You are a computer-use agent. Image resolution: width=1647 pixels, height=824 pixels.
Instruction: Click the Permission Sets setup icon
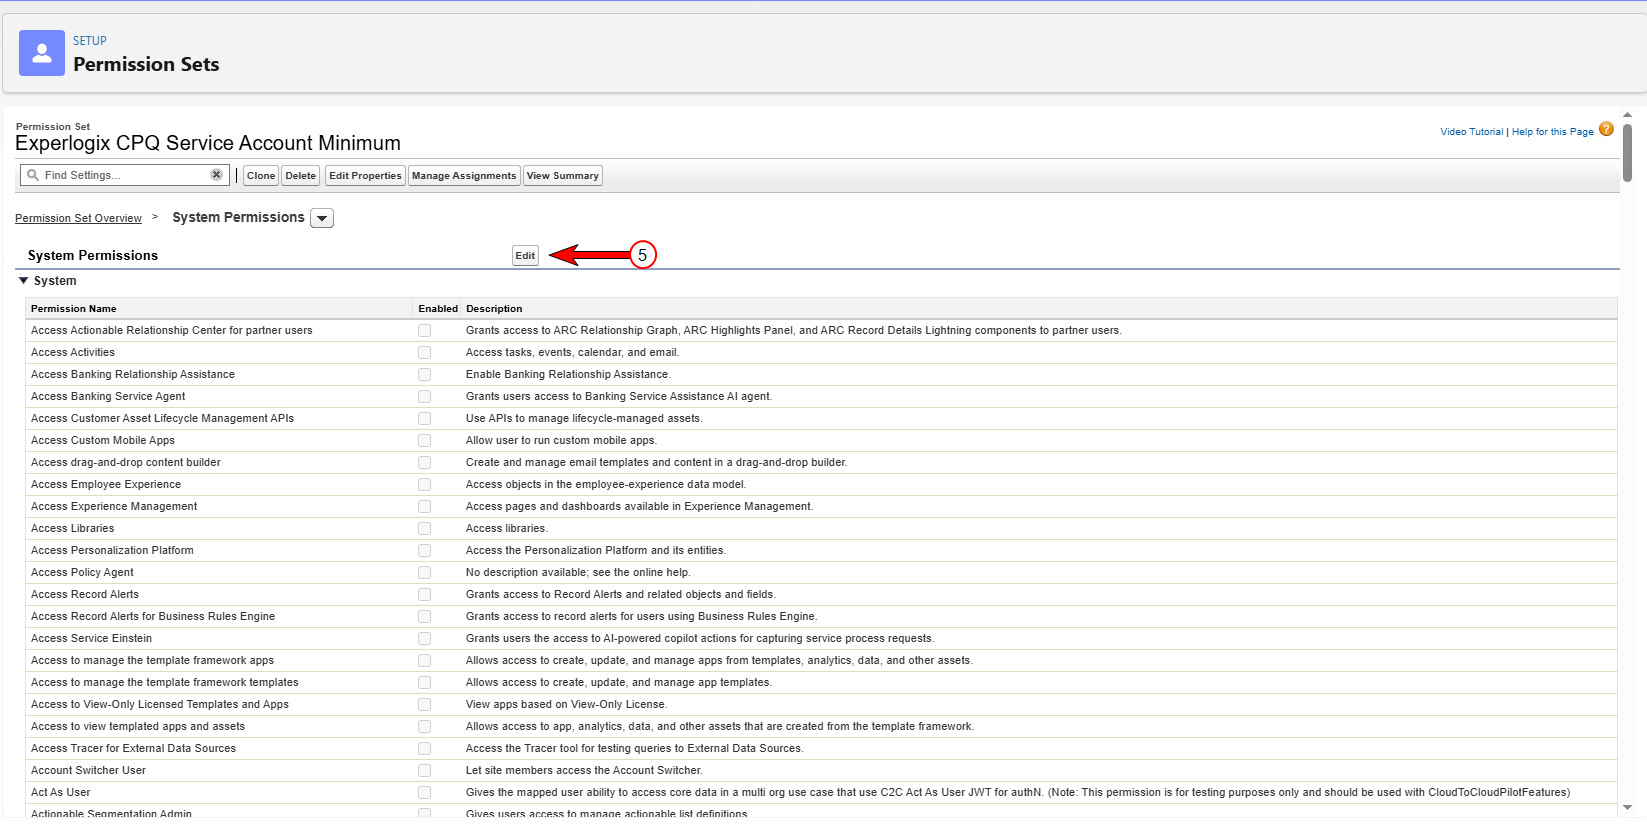(x=42, y=53)
